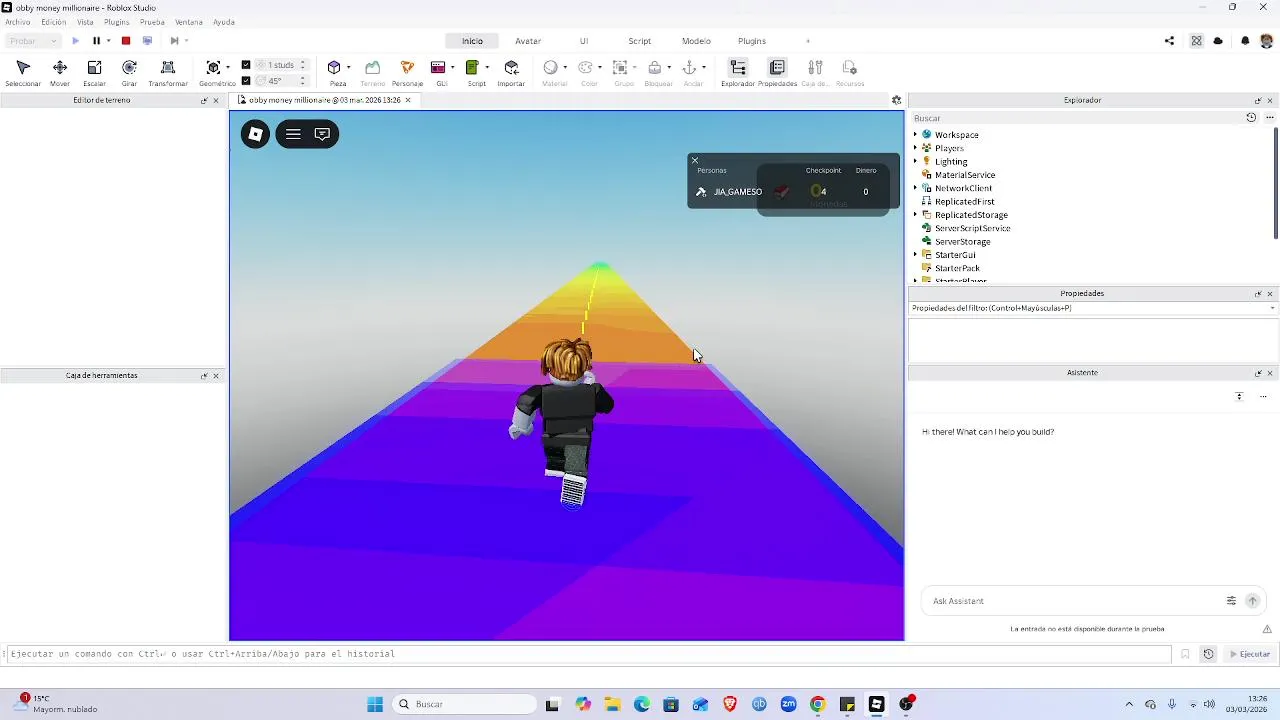Click the Ejecutar command button
1280x720 pixels.
[1250, 654]
